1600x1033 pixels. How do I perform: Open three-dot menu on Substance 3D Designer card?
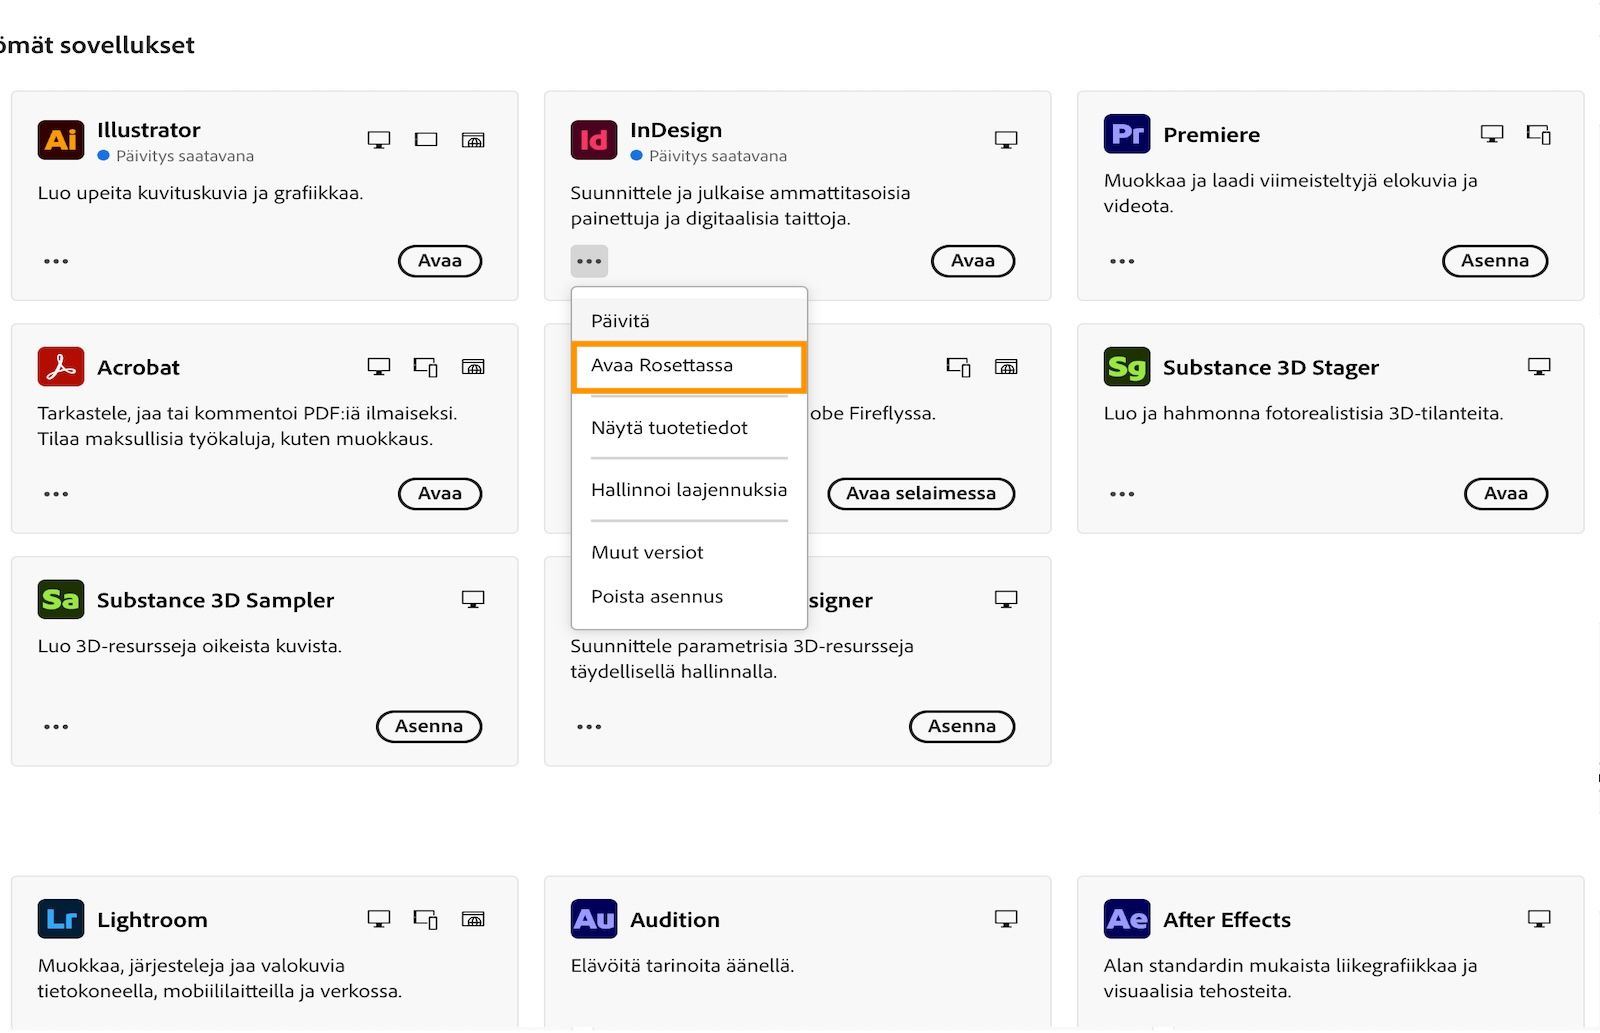coord(589,727)
